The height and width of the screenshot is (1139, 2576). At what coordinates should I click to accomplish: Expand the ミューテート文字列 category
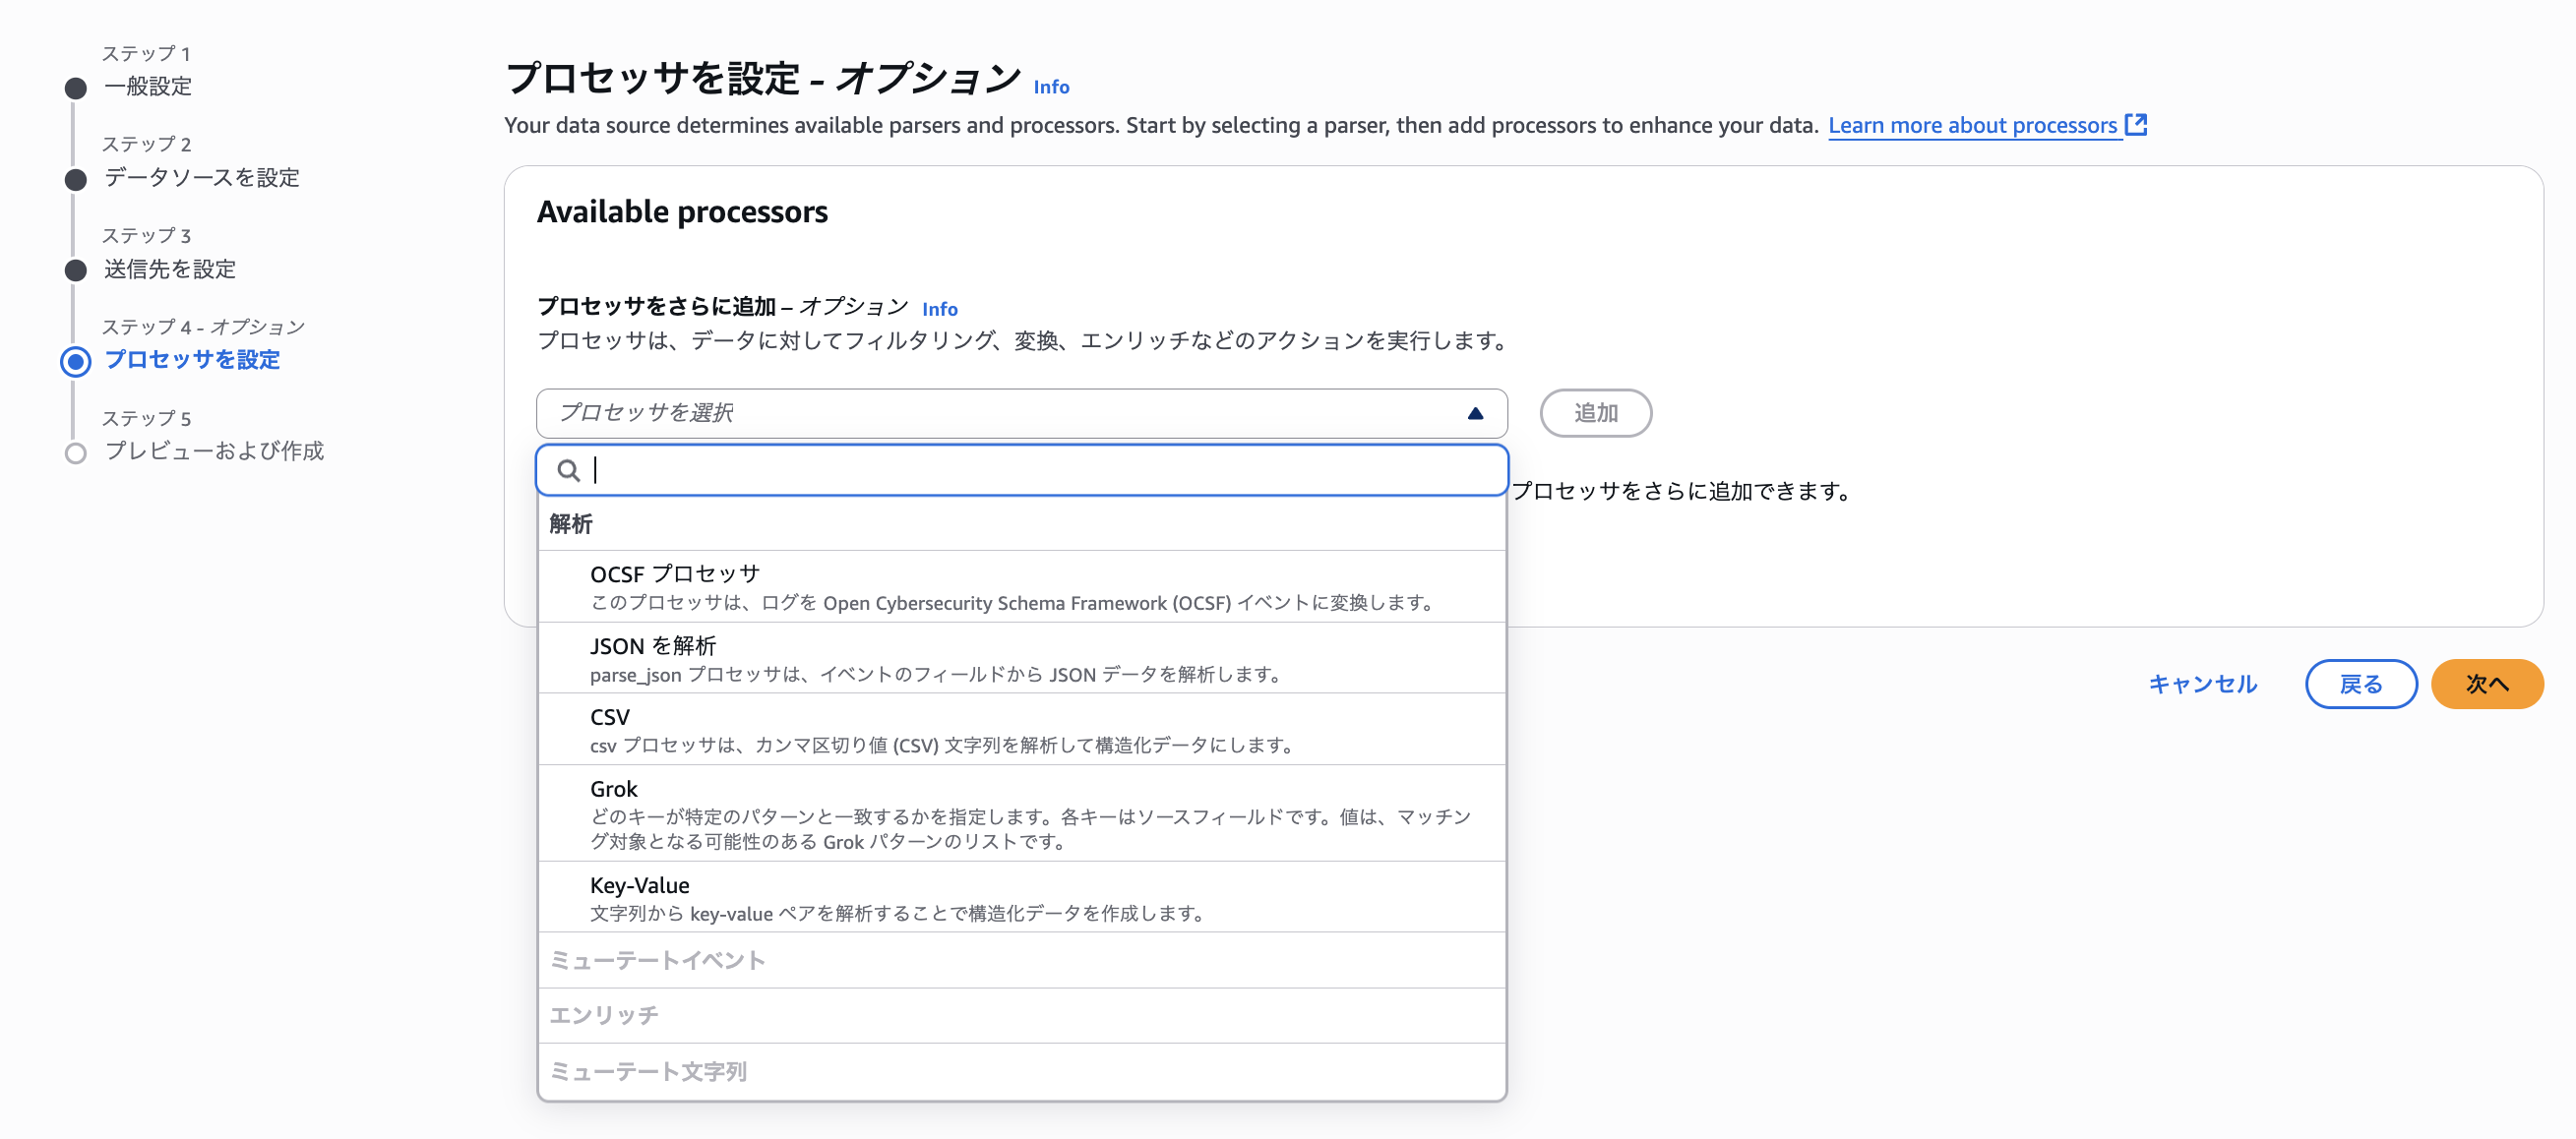point(652,1071)
